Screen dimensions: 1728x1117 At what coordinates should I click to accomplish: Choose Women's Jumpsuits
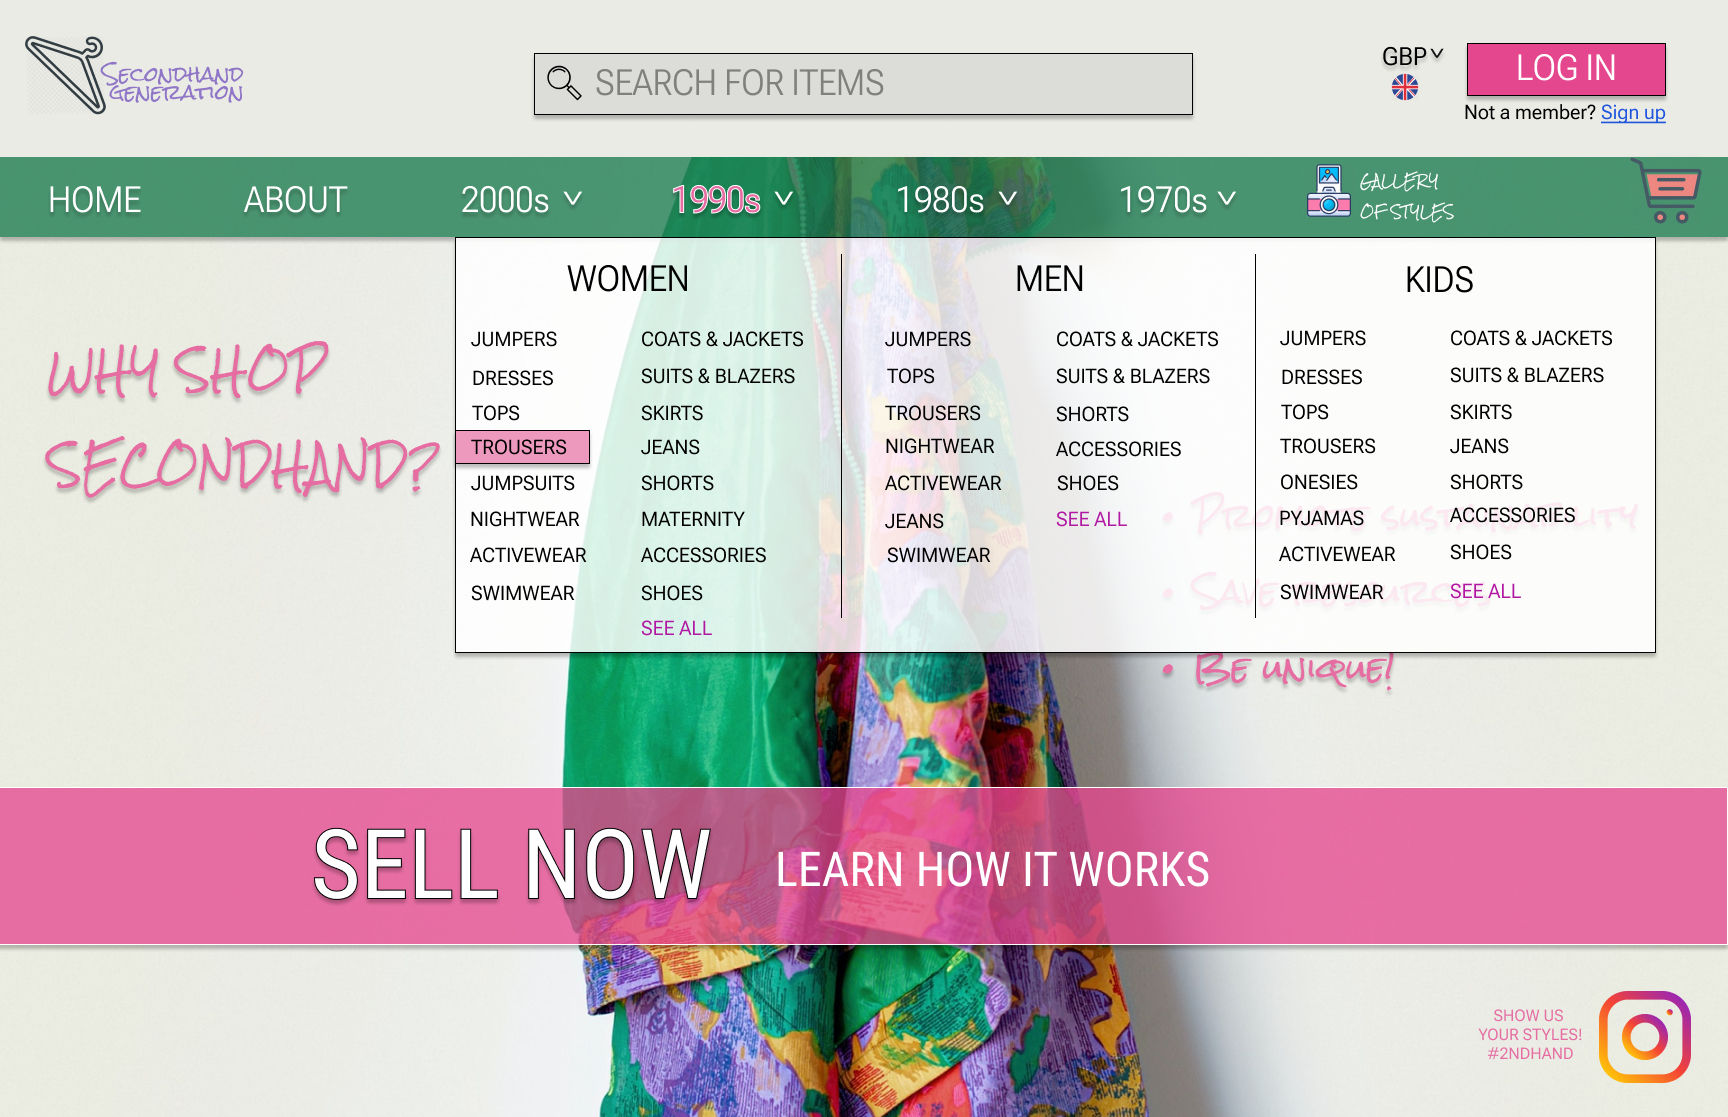523,484
